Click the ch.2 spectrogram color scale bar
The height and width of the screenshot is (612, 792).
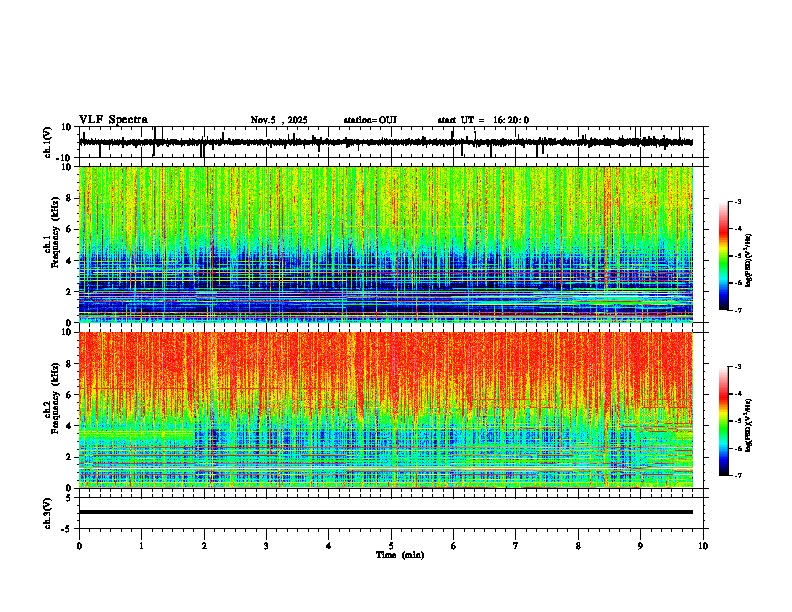pos(723,421)
